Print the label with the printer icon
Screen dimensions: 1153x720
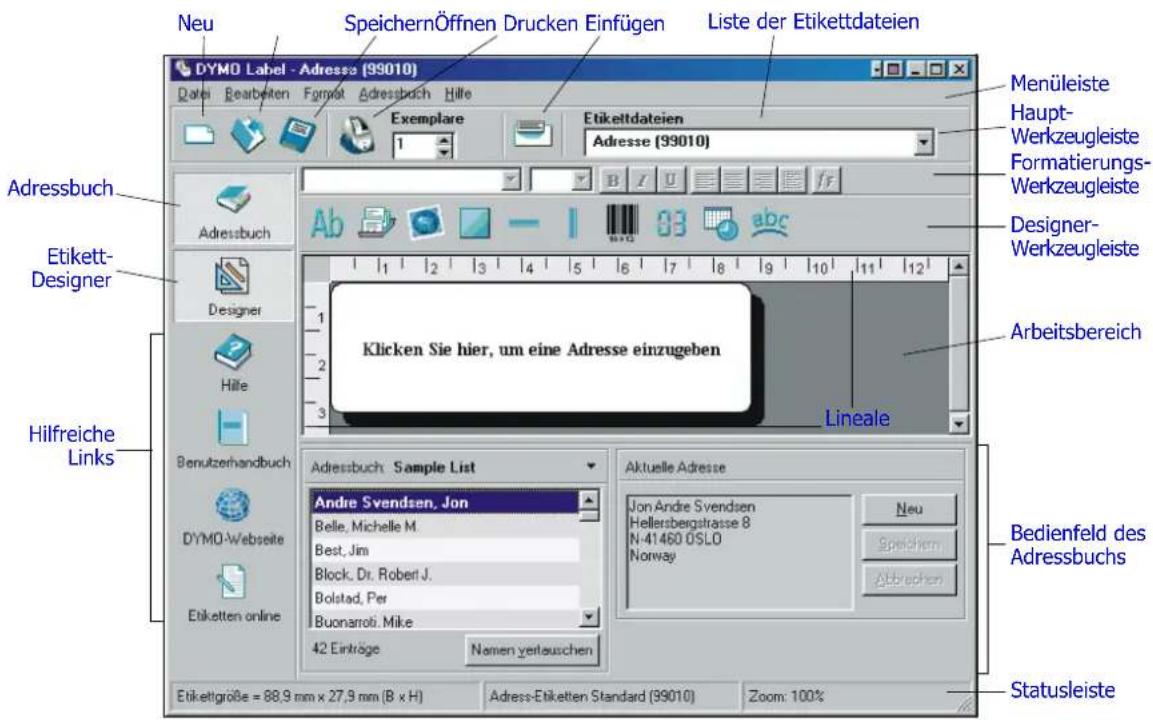(356, 135)
